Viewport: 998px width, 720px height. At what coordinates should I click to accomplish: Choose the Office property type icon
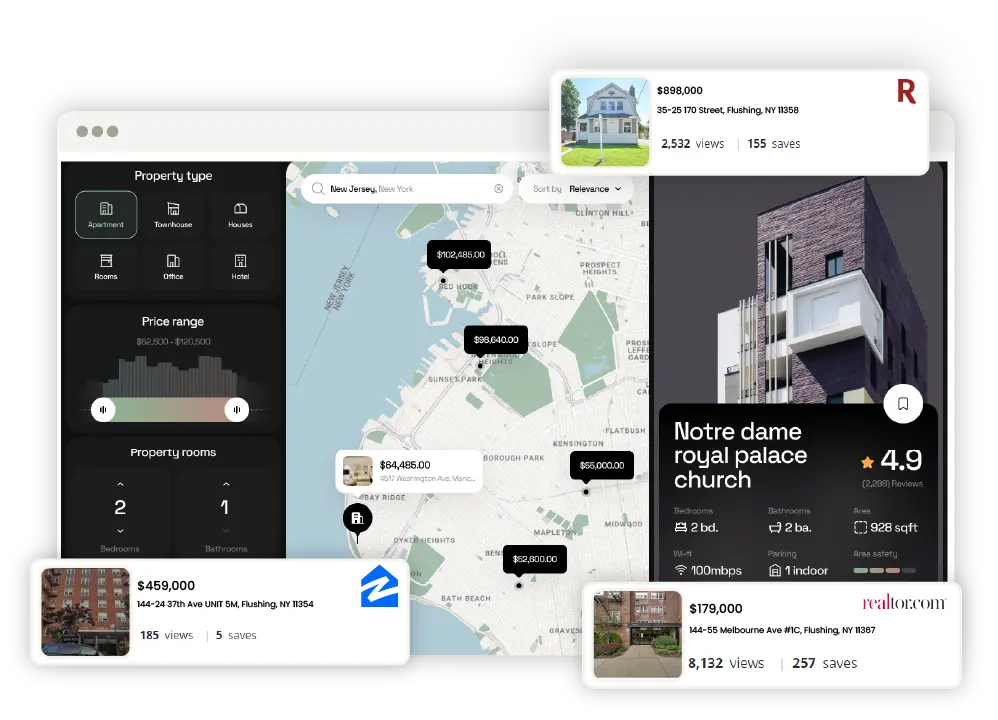pos(173,266)
